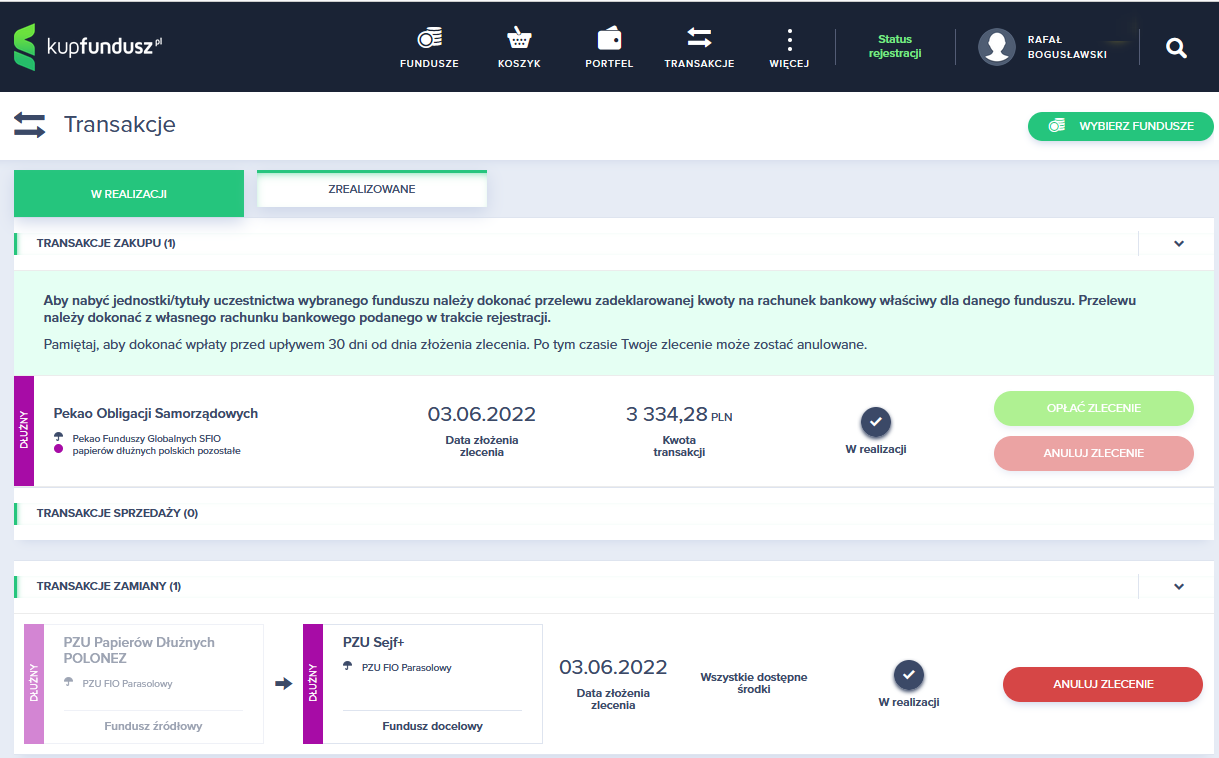Image resolution: width=1219 pixels, height=758 pixels.
Task: Click the kupfundusz.pl logo
Action: 87,47
